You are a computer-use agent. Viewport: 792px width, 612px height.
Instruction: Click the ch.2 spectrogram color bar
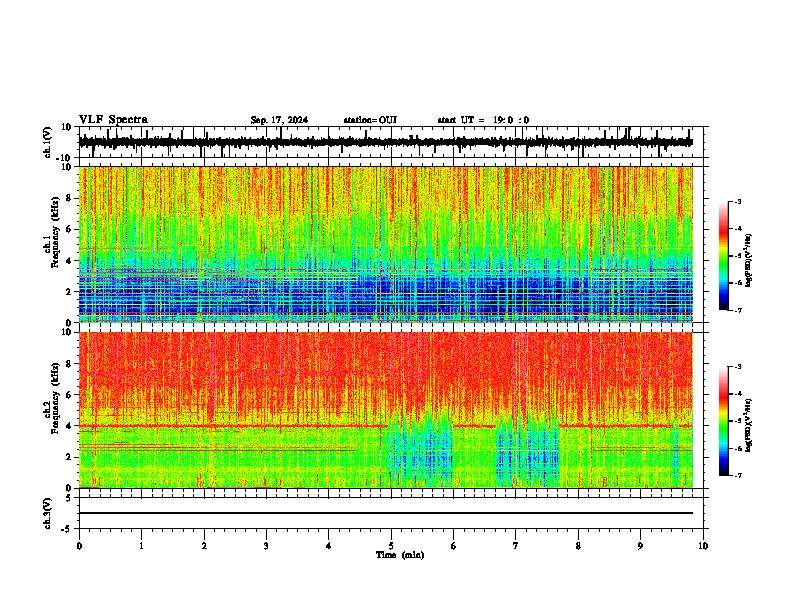723,421
